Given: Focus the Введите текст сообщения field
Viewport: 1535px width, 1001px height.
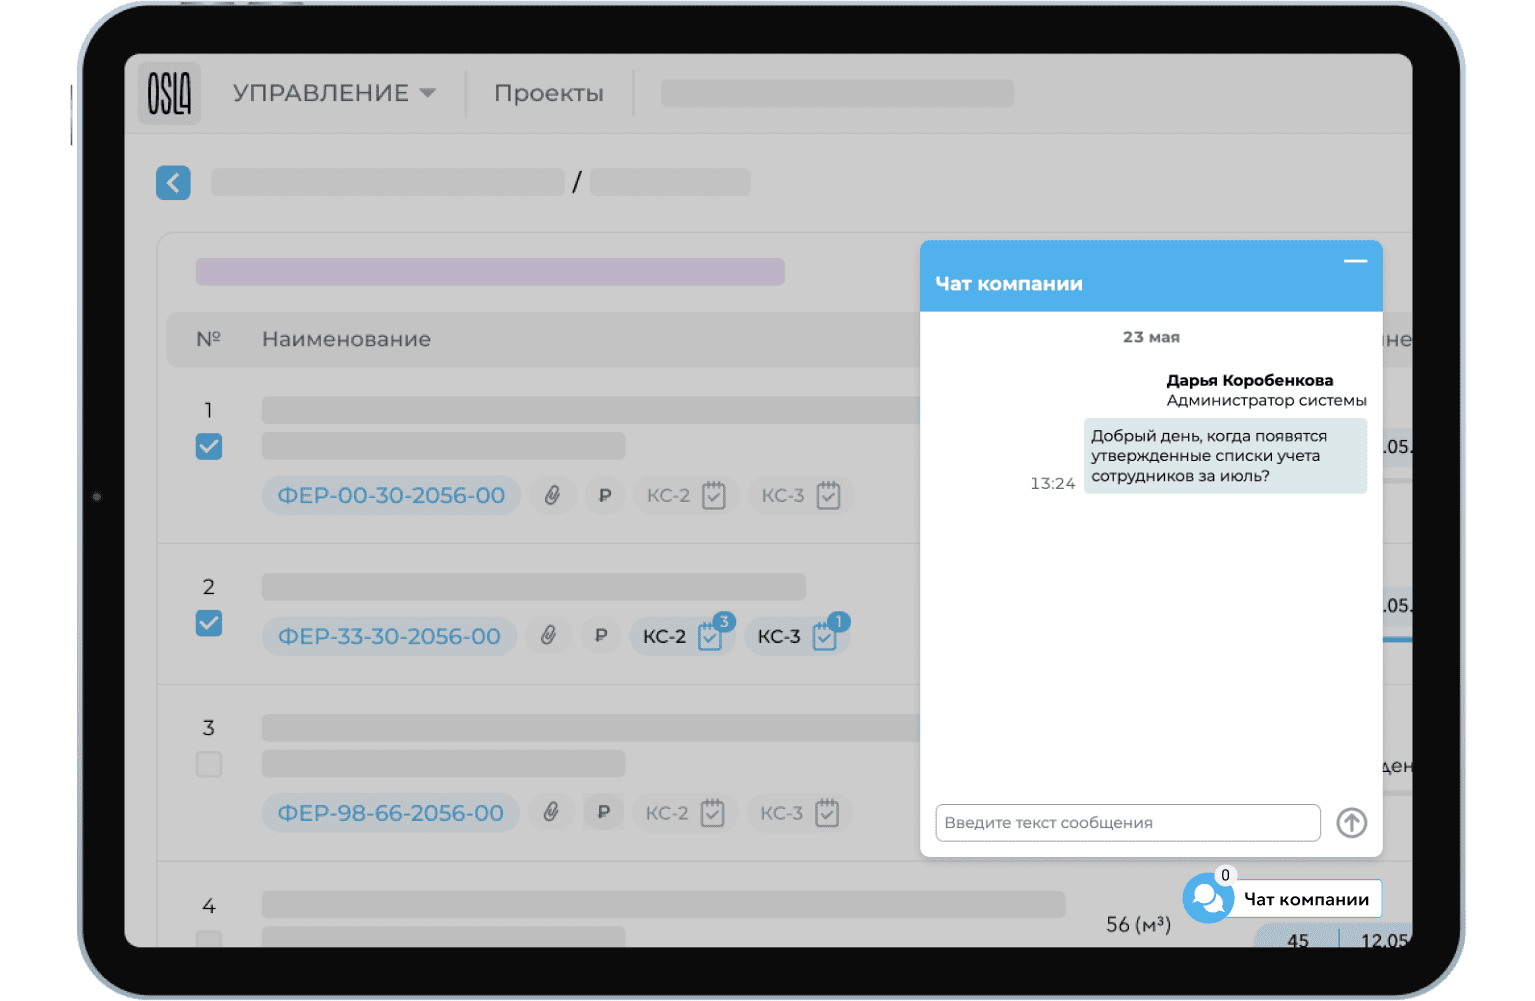Looking at the screenshot, I should pyautogui.click(x=1127, y=823).
